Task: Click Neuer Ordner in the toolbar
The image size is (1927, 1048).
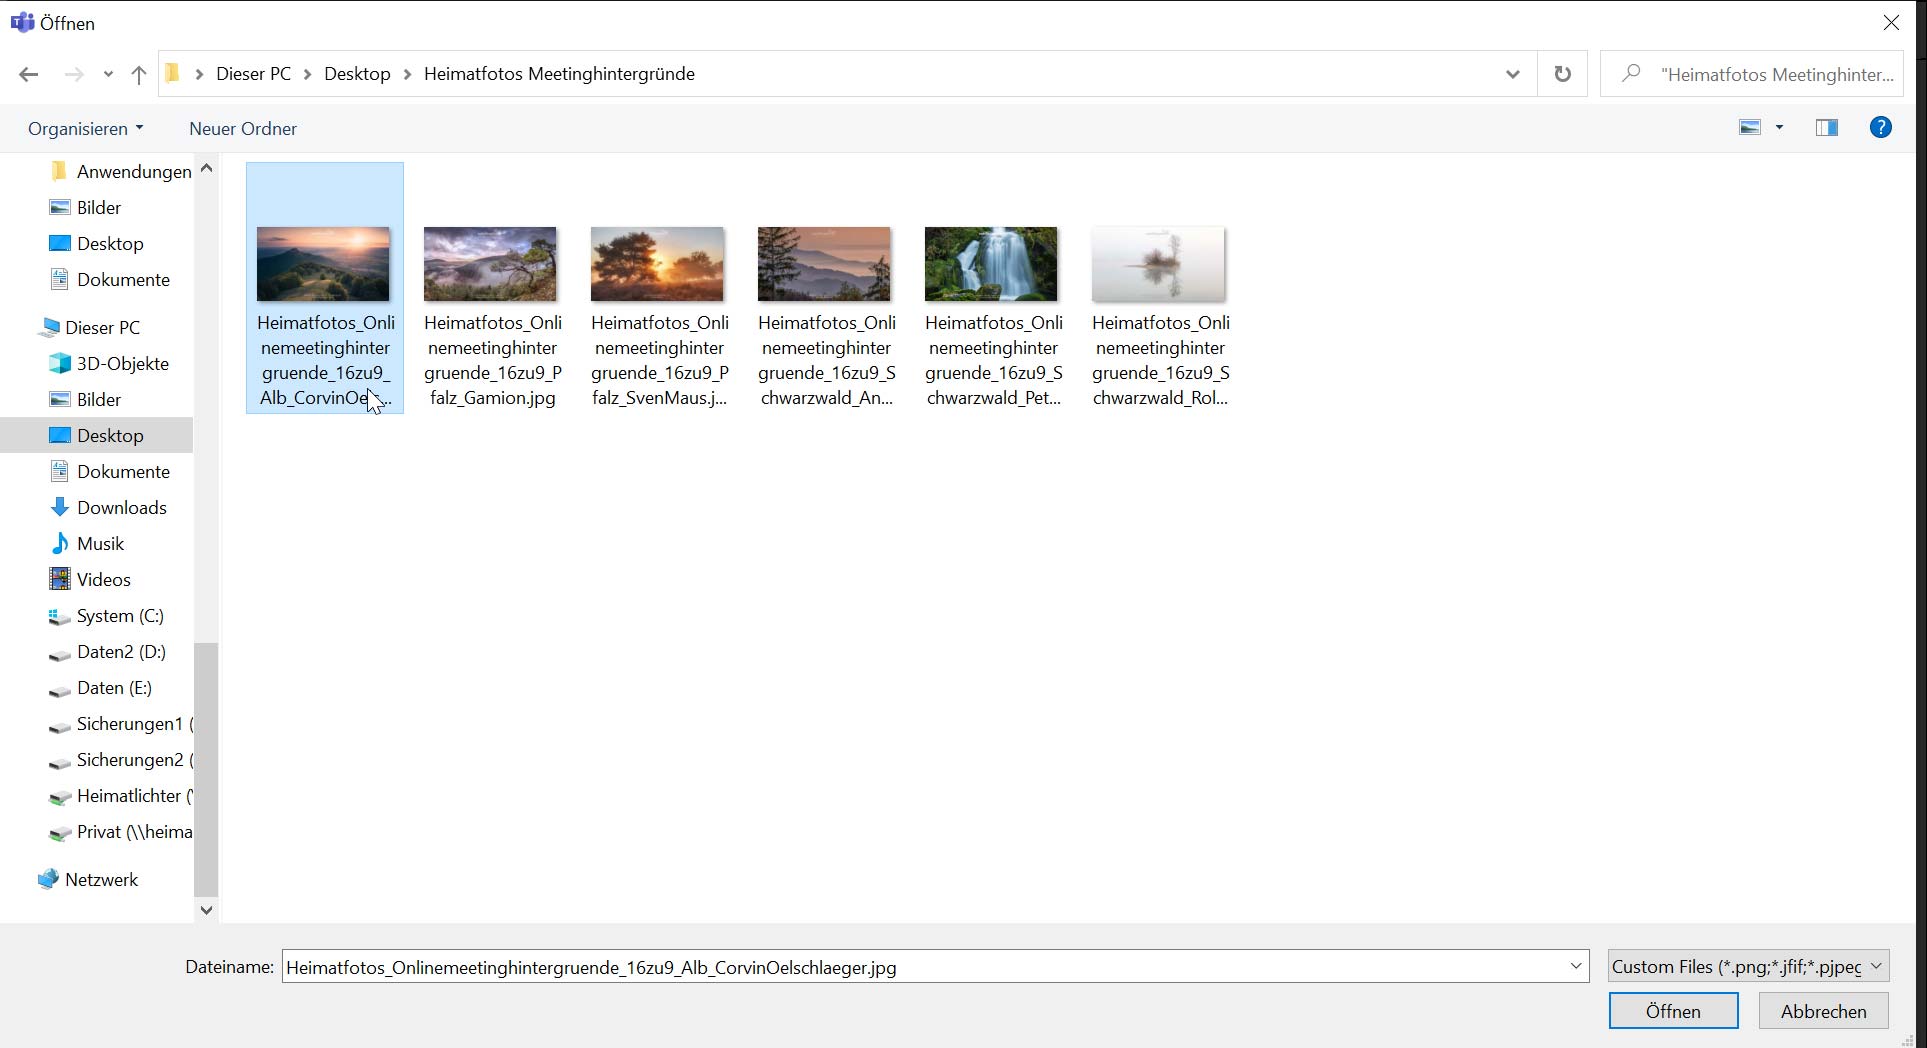Action: pyautogui.click(x=242, y=128)
